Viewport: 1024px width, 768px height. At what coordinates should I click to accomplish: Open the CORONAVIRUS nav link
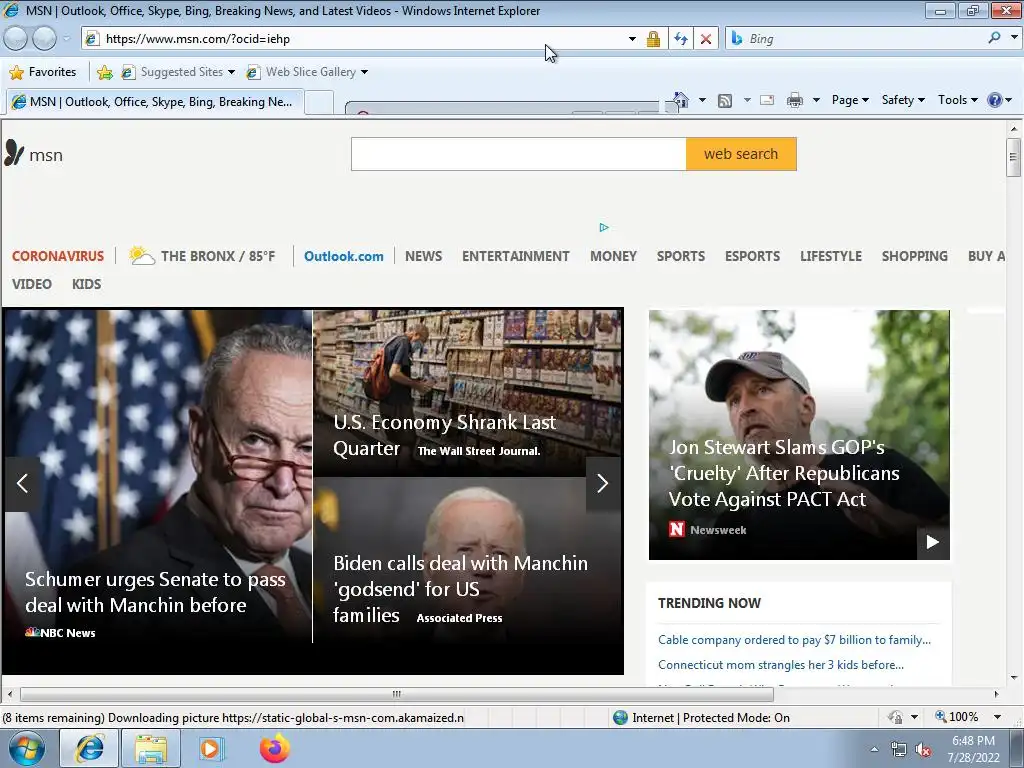tap(57, 256)
